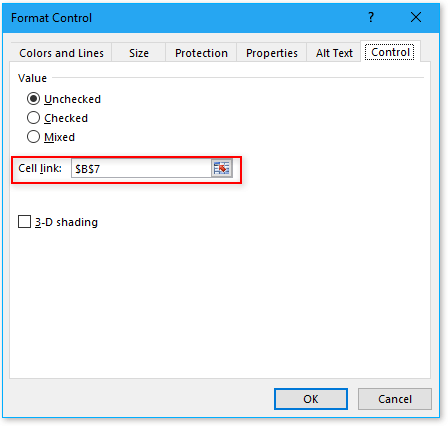The image size is (448, 428).
Task: Open the Alt Text tab
Action: 334,53
